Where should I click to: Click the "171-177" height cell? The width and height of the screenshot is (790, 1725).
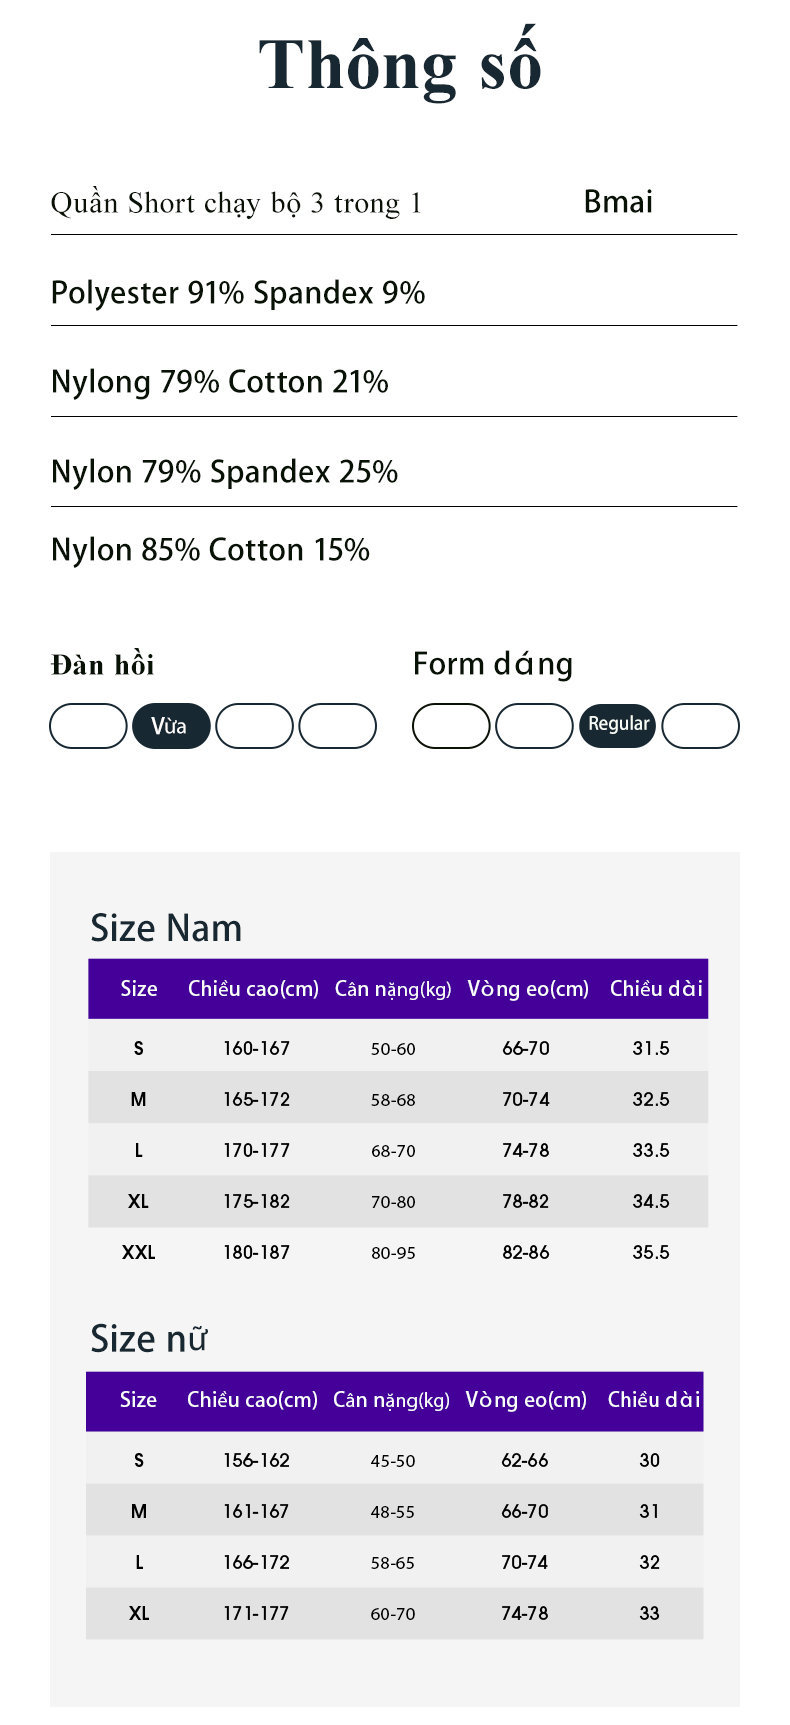pos(255,1613)
